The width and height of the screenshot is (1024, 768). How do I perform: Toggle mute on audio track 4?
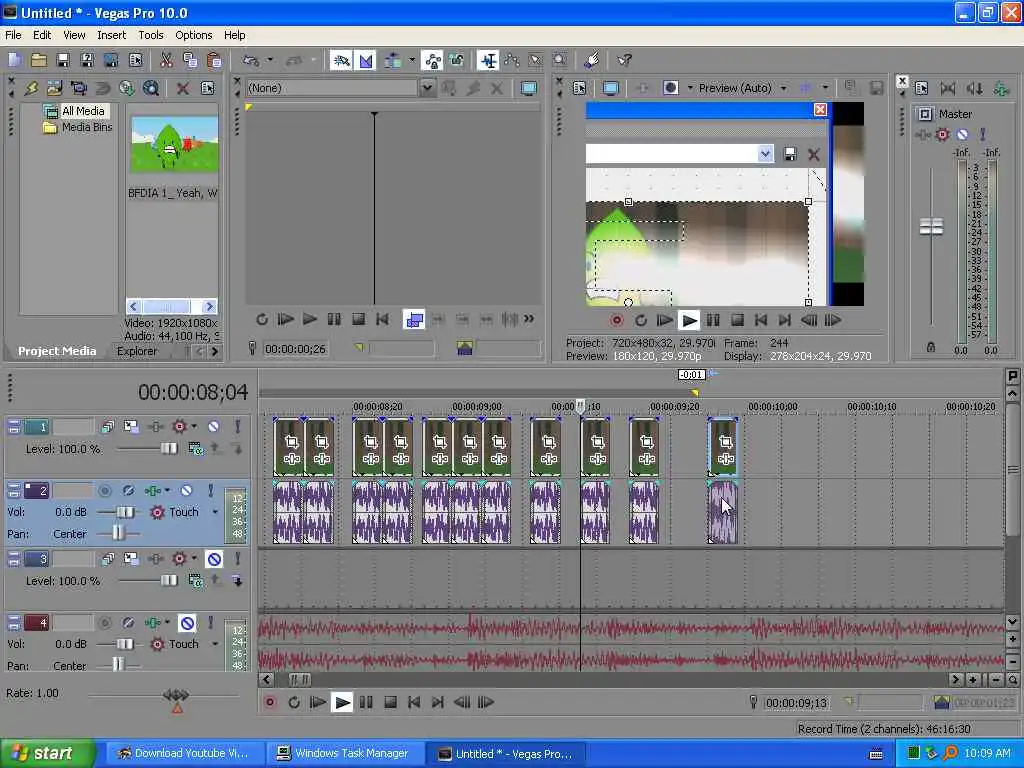(187, 623)
